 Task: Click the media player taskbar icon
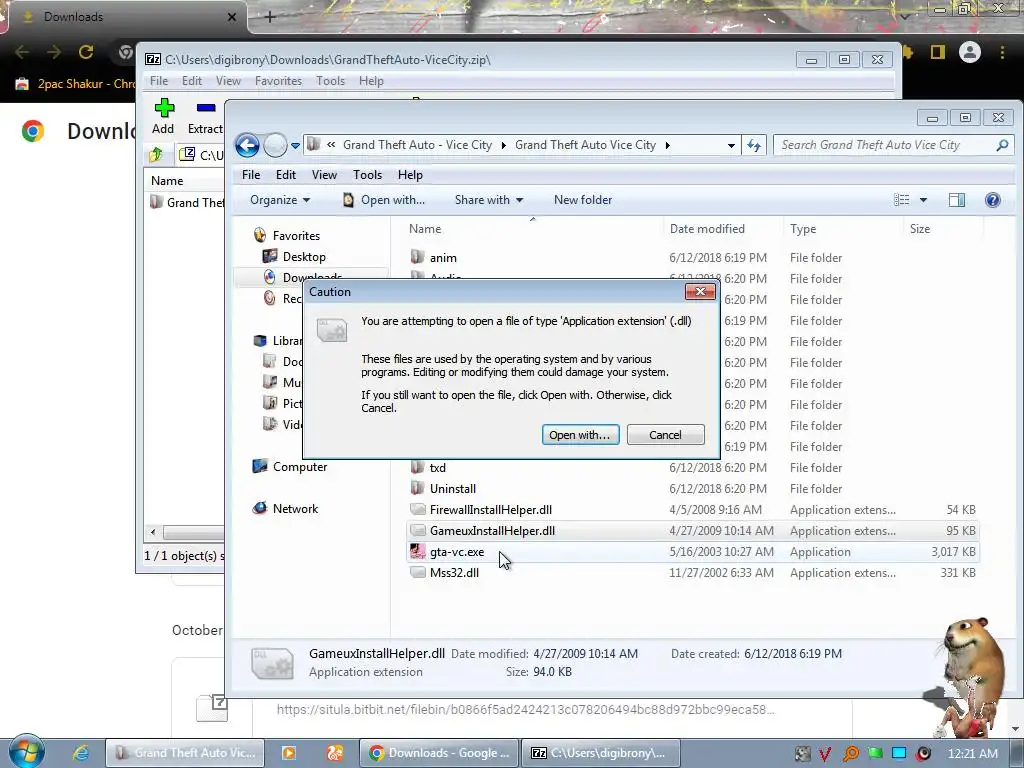(288, 753)
